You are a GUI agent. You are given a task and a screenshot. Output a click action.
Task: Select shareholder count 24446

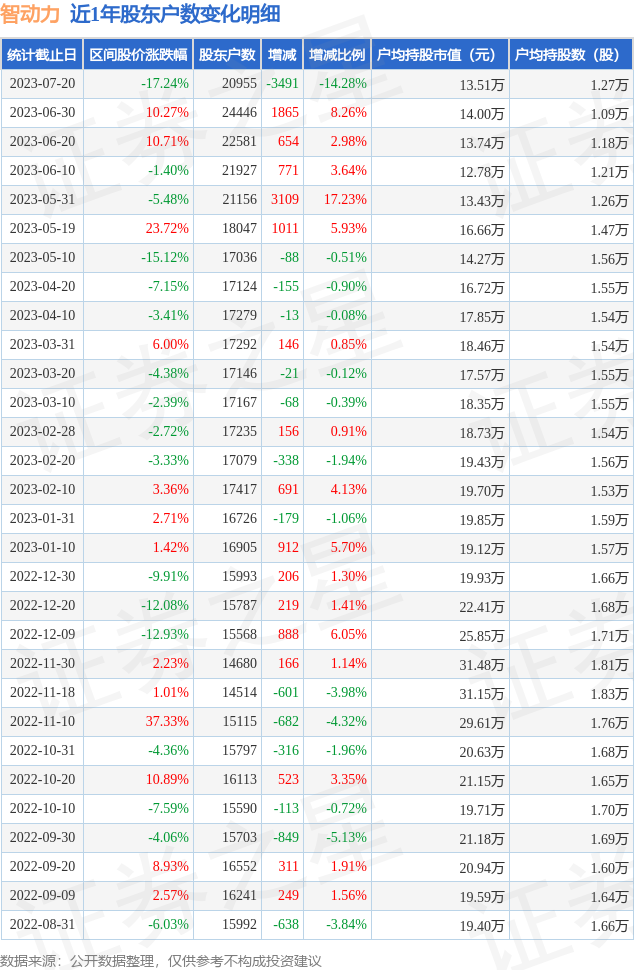[239, 113]
